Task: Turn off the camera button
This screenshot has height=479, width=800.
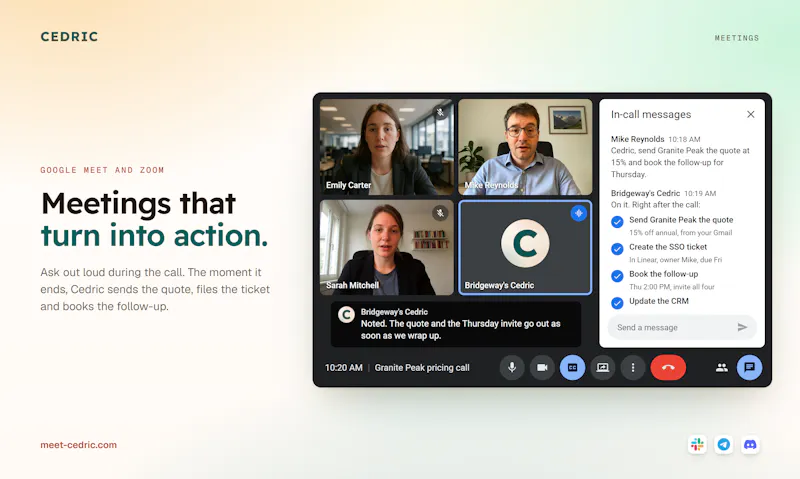Action: pos(542,367)
